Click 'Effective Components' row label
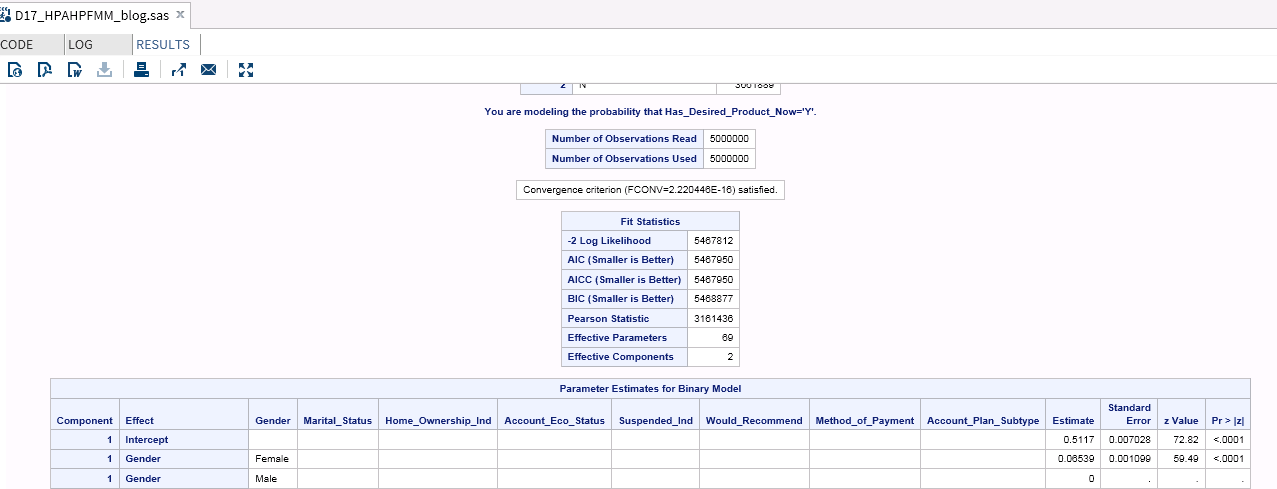1277x489 pixels. coord(620,357)
